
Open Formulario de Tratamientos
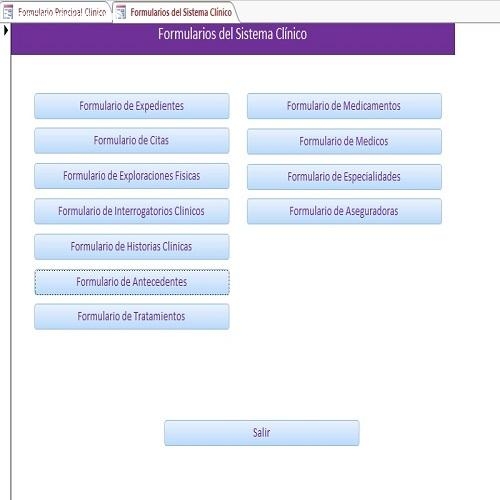click(132, 317)
